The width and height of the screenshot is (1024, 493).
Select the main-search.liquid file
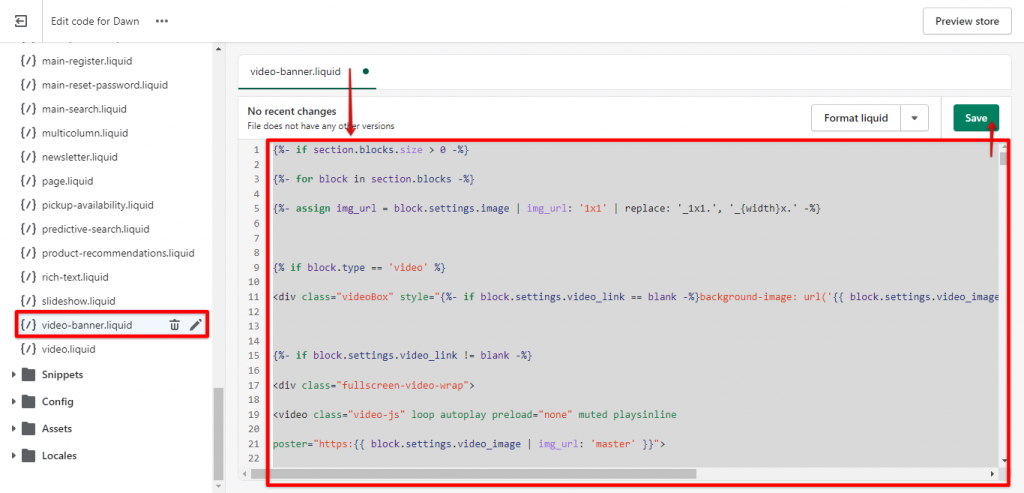click(84, 109)
